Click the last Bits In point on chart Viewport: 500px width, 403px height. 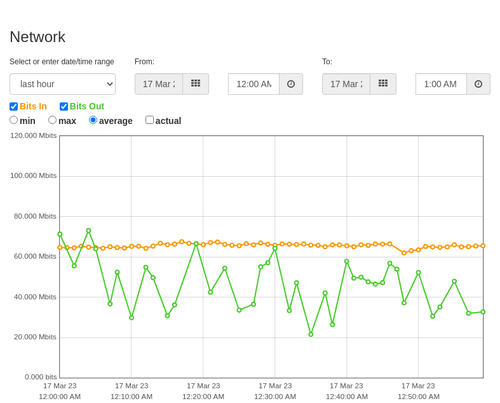(x=483, y=246)
